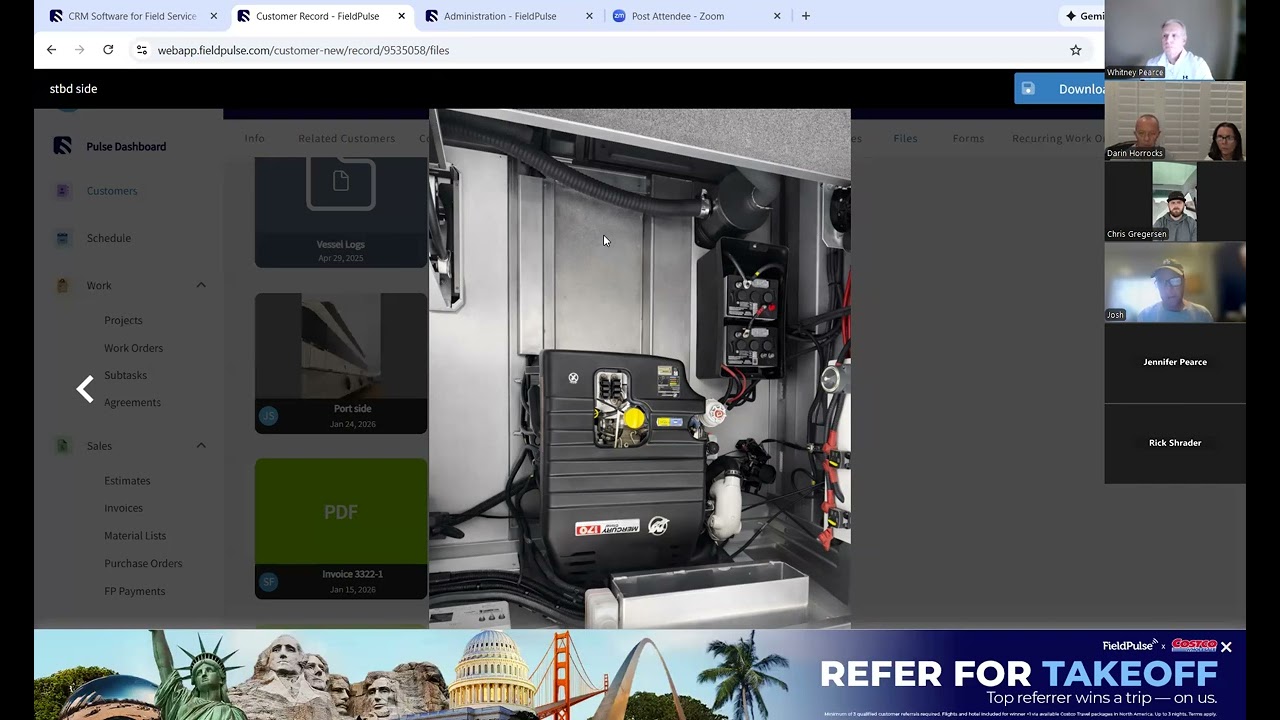Screen dimensions: 1280x720
Task: Collapse the Sales section chevron
Action: [201, 446]
